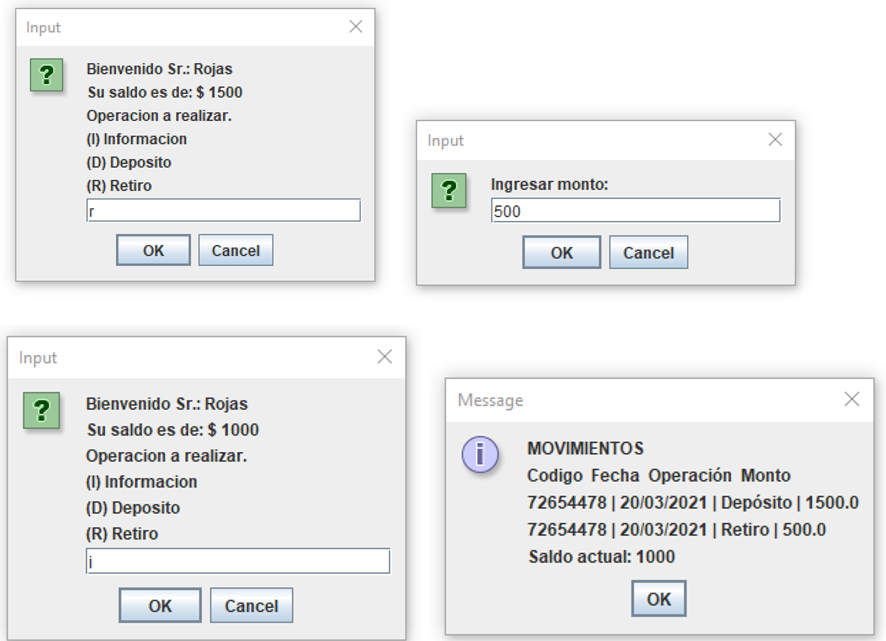This screenshot has width=886, height=641.
Task: Click '(I) Informacion' in the $1500 dialog
Action: click(137, 139)
